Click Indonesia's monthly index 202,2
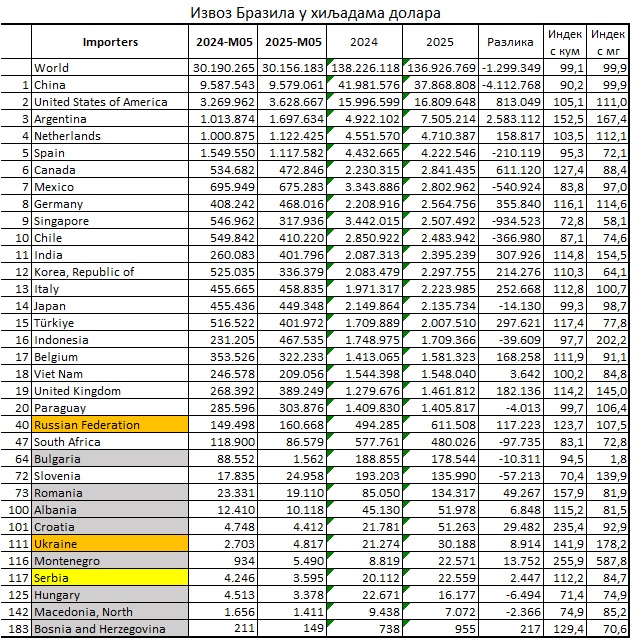 click(x=608, y=340)
